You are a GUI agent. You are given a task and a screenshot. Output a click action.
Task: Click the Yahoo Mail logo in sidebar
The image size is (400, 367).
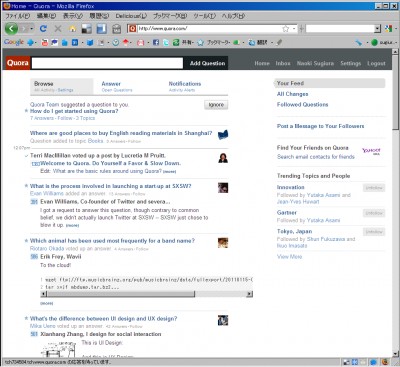pos(371,151)
